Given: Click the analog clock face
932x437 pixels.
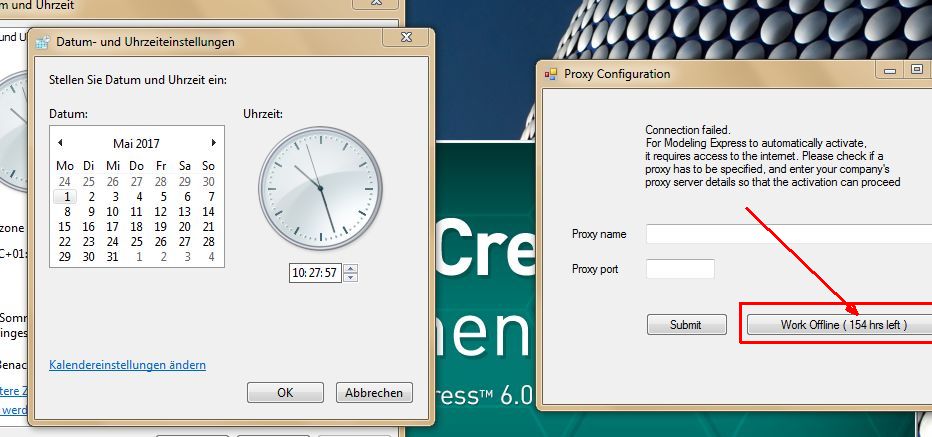Looking at the screenshot, I should point(320,188).
